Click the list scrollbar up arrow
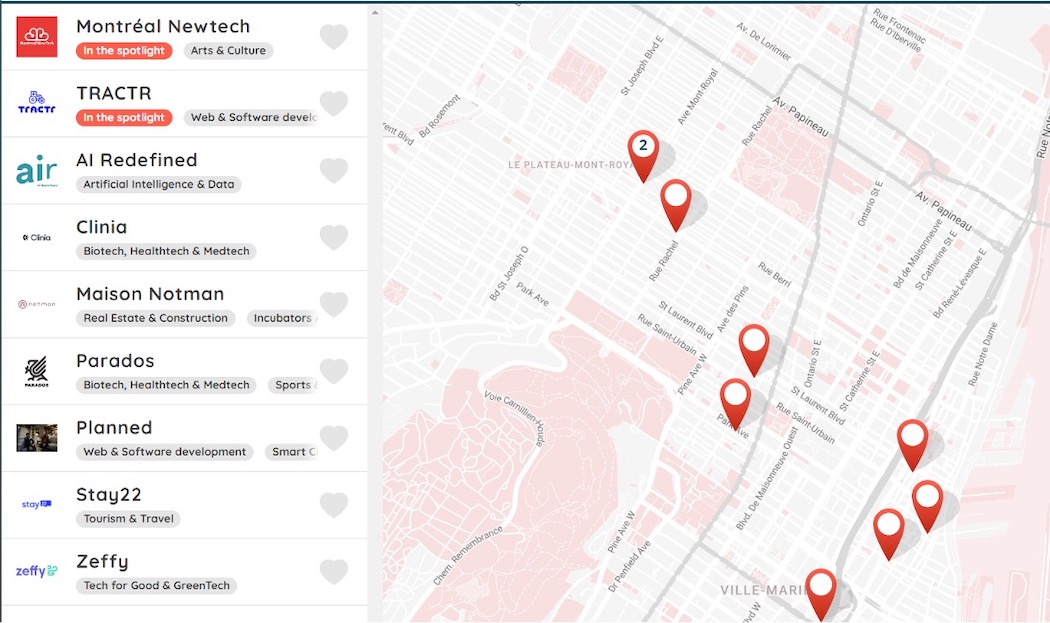 [375, 13]
